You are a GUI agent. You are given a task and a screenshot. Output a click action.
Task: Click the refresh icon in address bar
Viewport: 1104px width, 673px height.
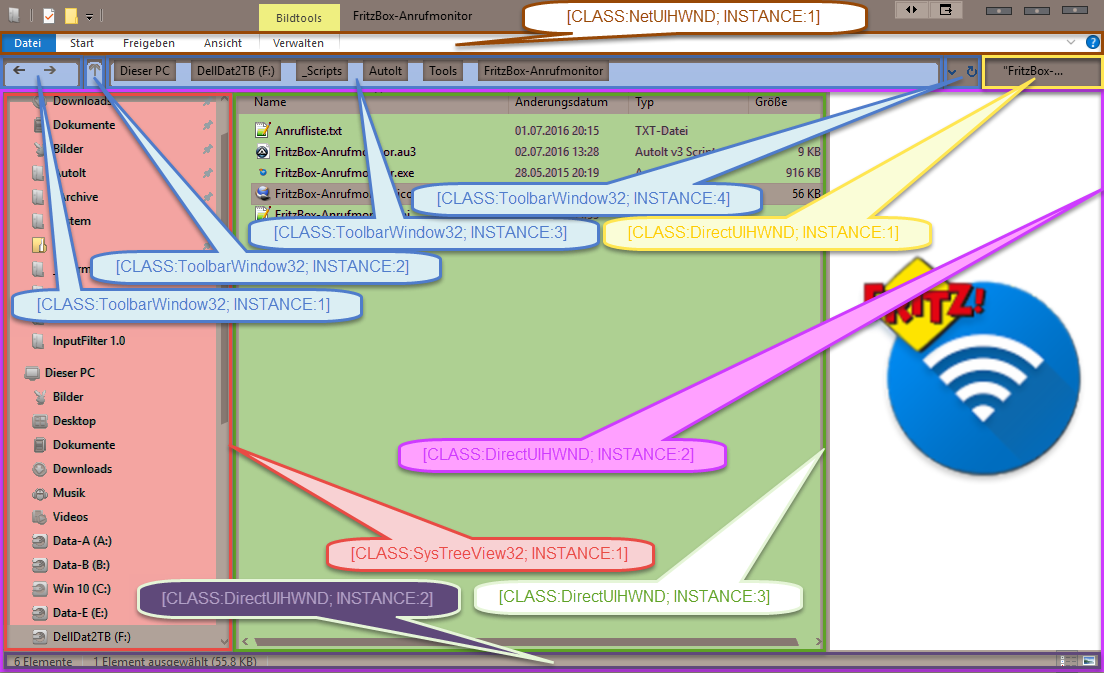(971, 72)
